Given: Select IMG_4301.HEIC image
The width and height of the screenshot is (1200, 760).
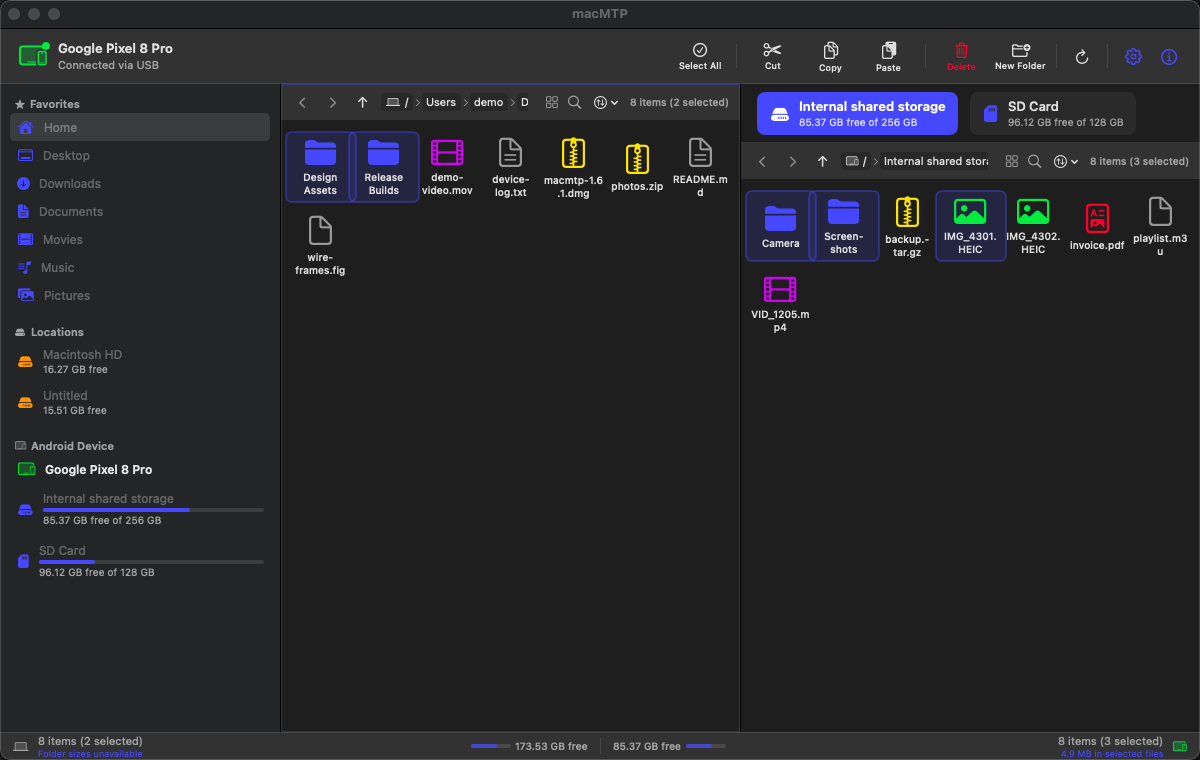Looking at the screenshot, I should [x=970, y=226].
